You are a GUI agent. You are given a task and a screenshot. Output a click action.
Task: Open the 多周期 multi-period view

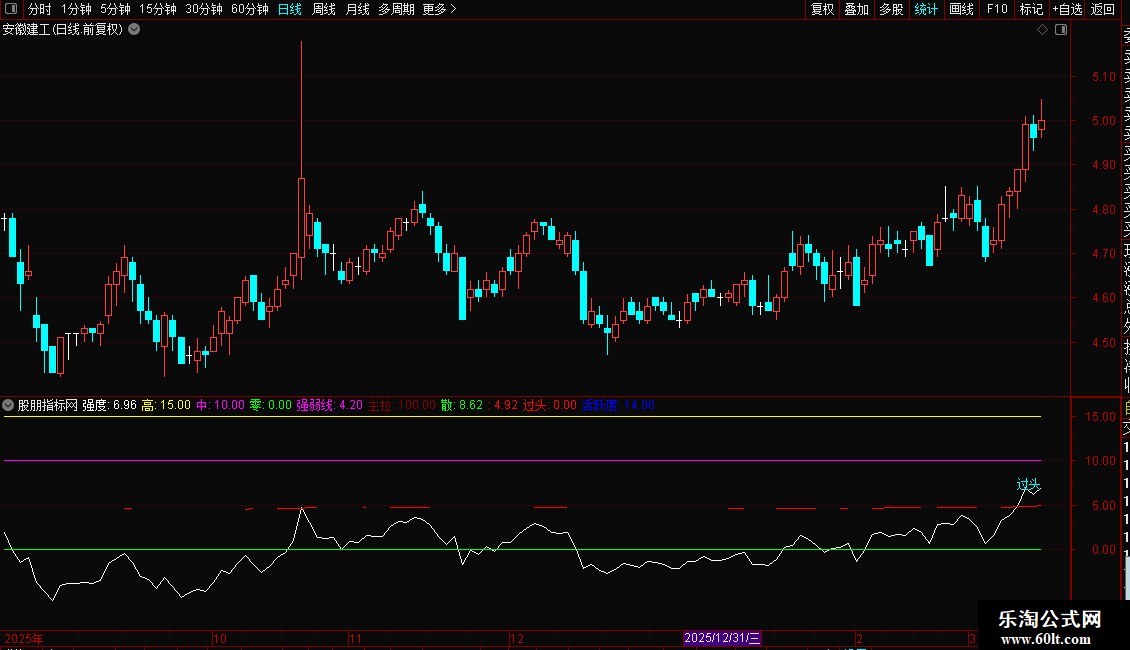(x=396, y=9)
